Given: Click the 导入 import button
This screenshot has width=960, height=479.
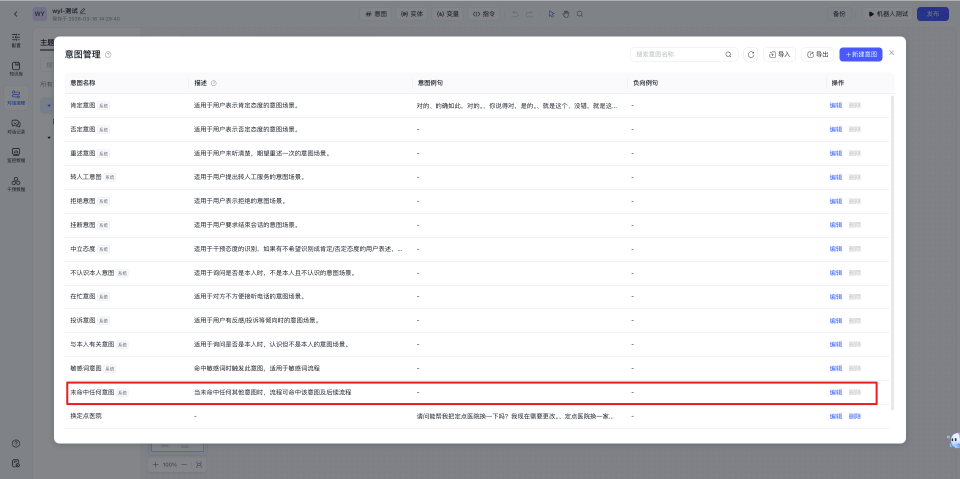Looking at the screenshot, I should point(779,54).
